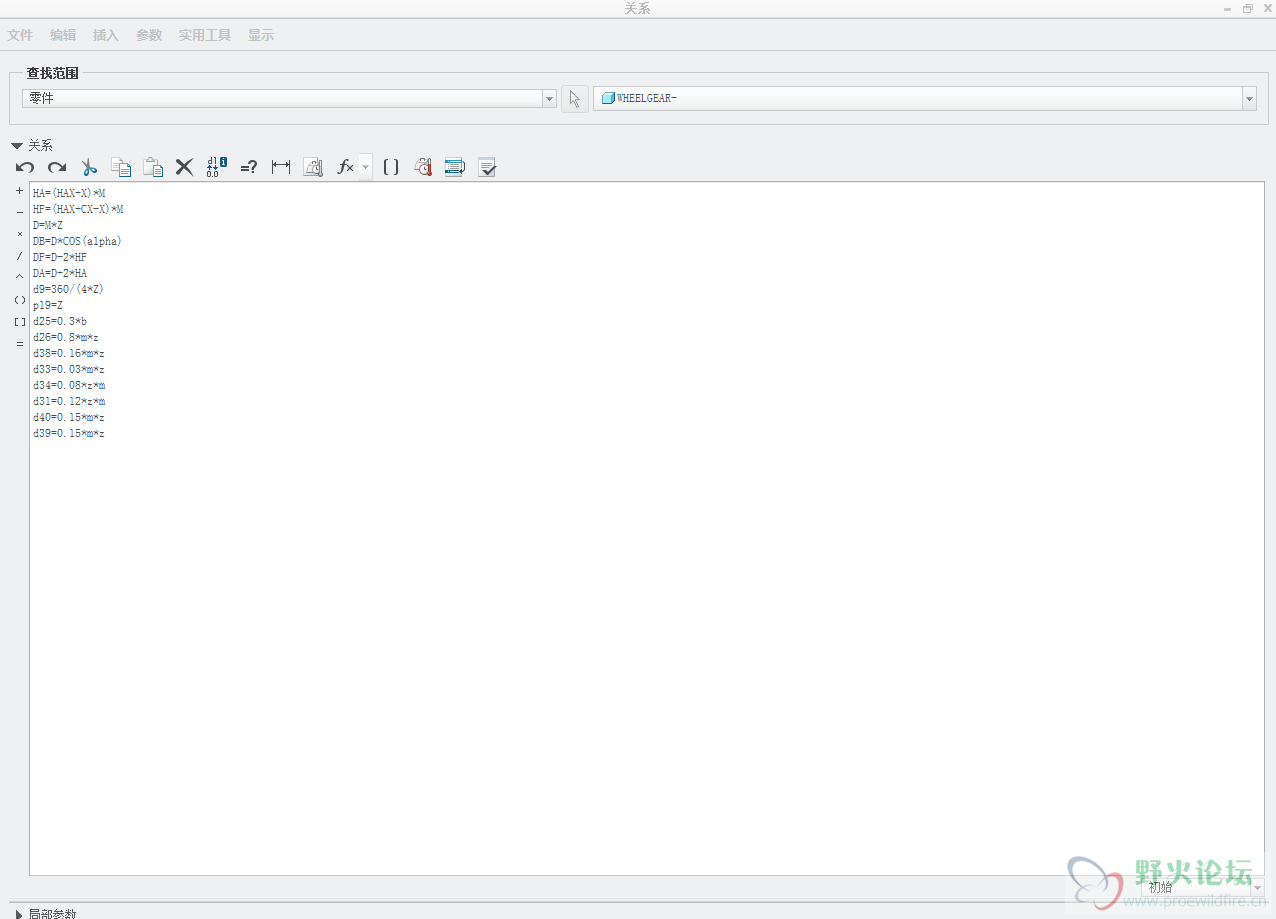The height and width of the screenshot is (919, 1276).
Task: Click the relation line d31=0.12*z*m
Action: click(69, 401)
